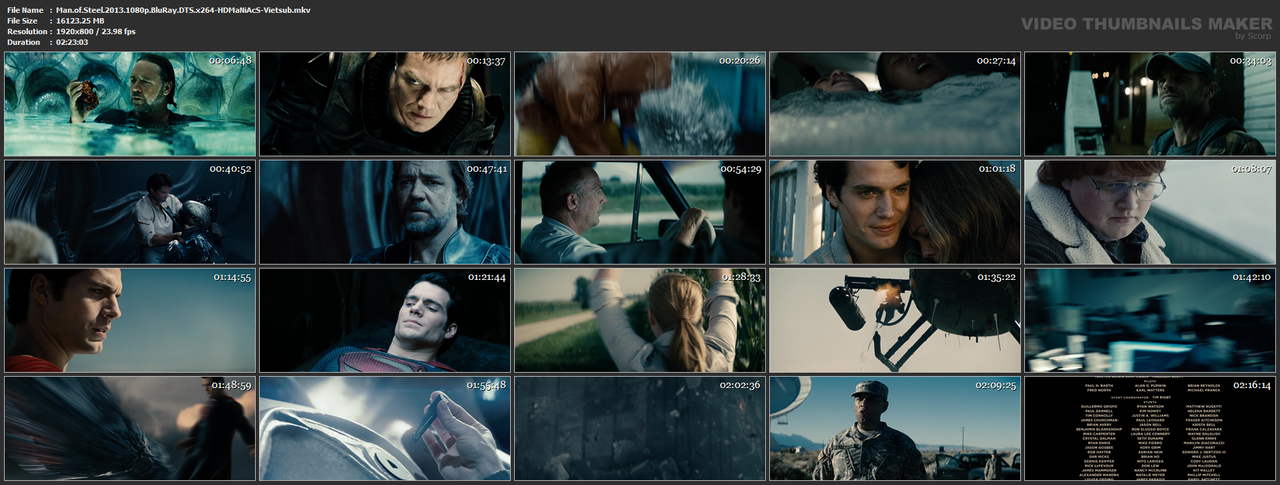Pick the truck driver thumbnail 00:54:29
This screenshot has height=485, width=1280.
click(x=639, y=212)
